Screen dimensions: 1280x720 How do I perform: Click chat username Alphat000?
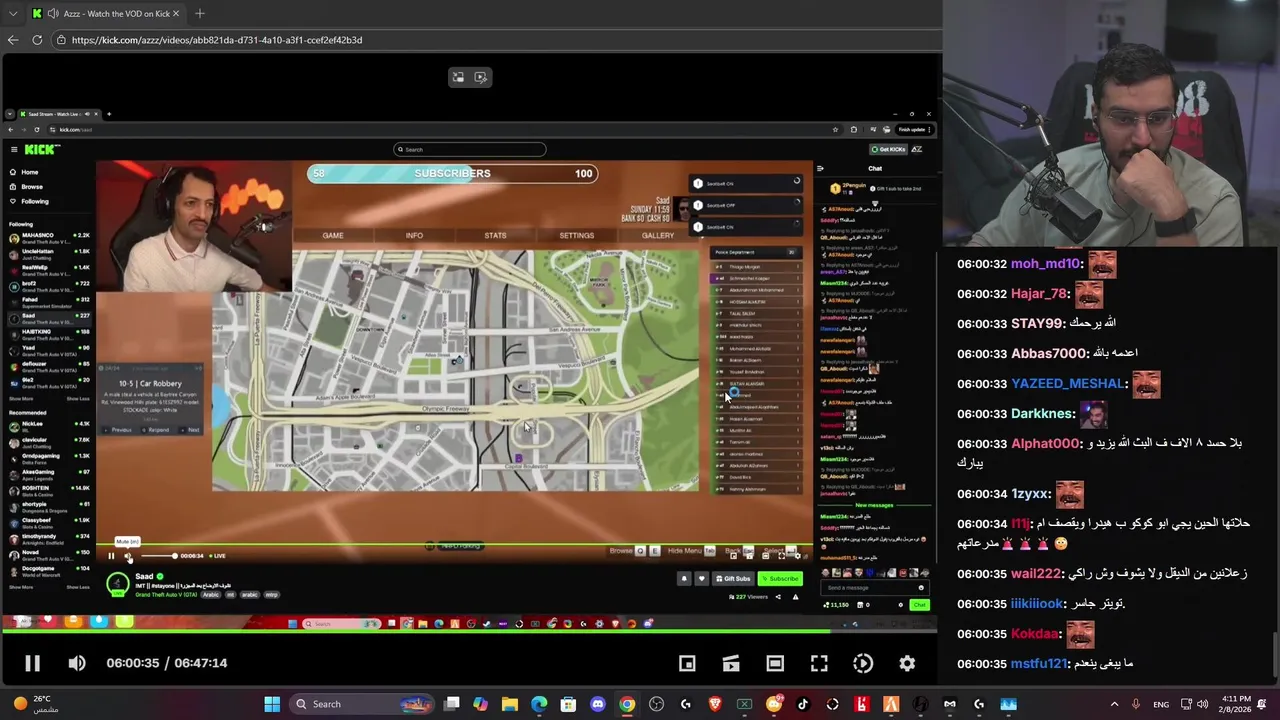pos(1045,444)
